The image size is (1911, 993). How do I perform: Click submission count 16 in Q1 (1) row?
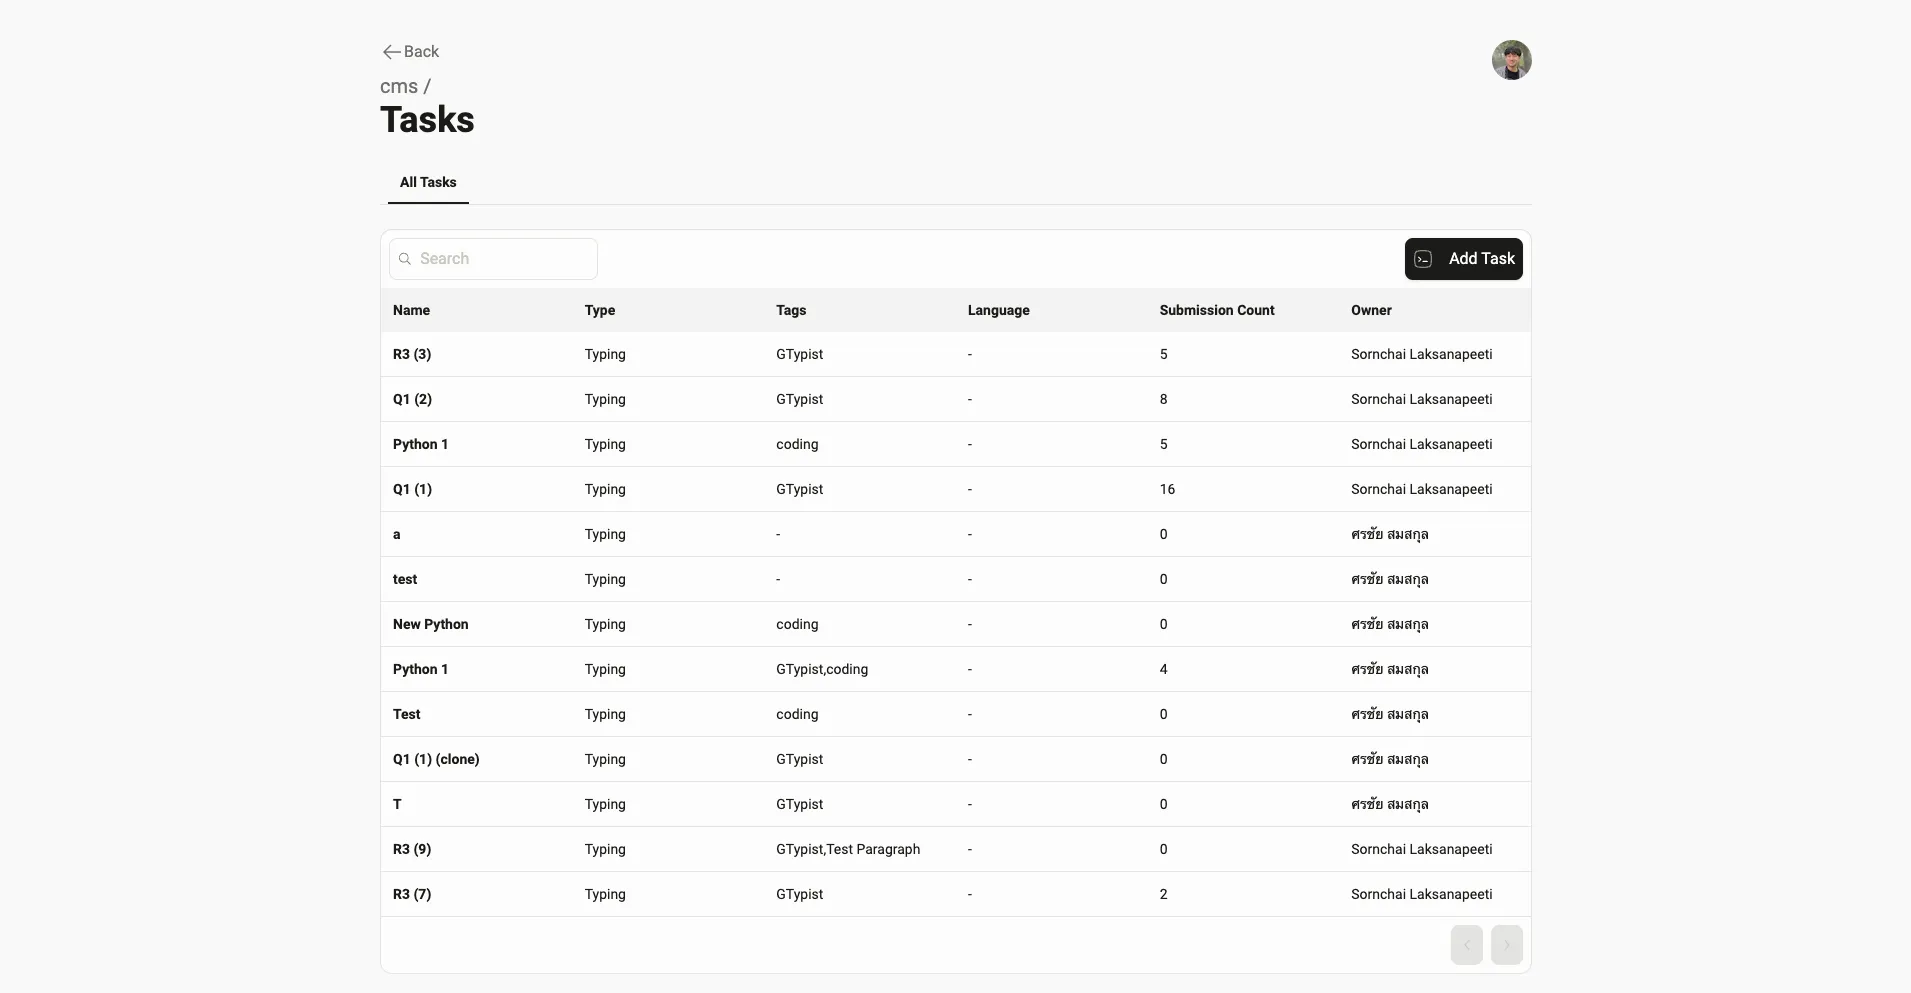click(1167, 489)
